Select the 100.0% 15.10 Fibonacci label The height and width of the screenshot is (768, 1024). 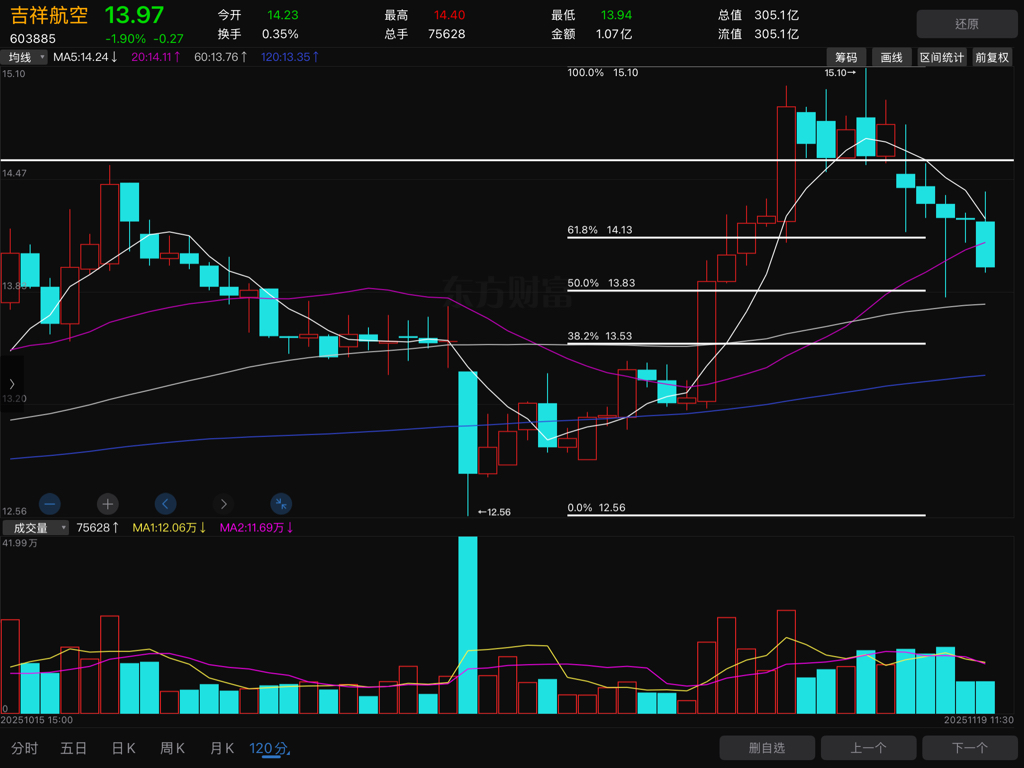pyautogui.click(x=602, y=72)
